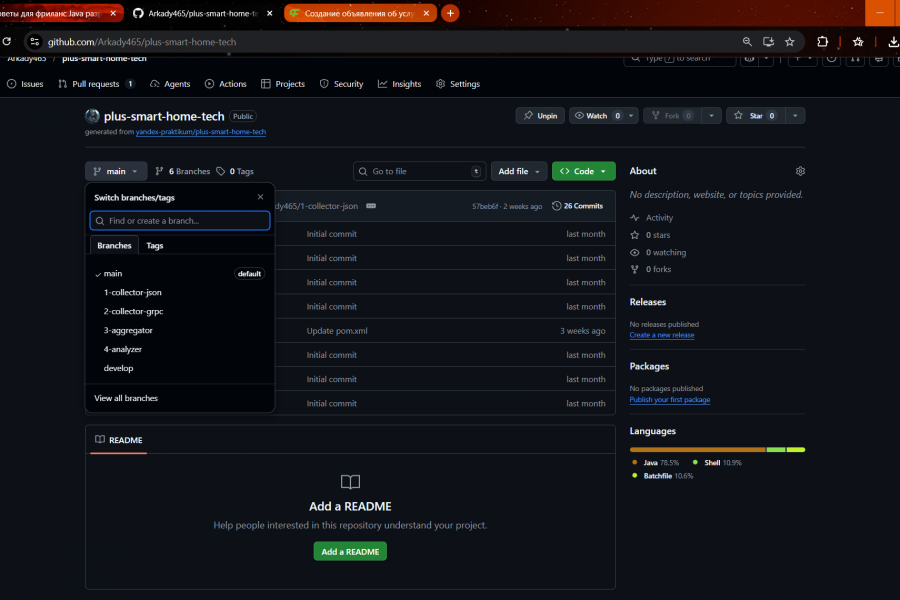Select the Branches tab in popup
This screenshot has height=600, width=900.
114,245
